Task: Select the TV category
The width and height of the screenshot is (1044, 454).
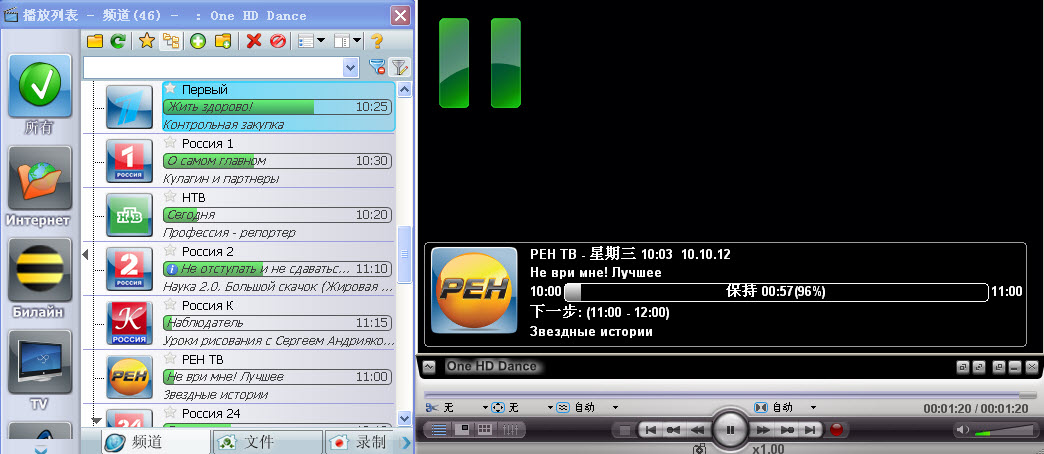Action: coord(39,371)
